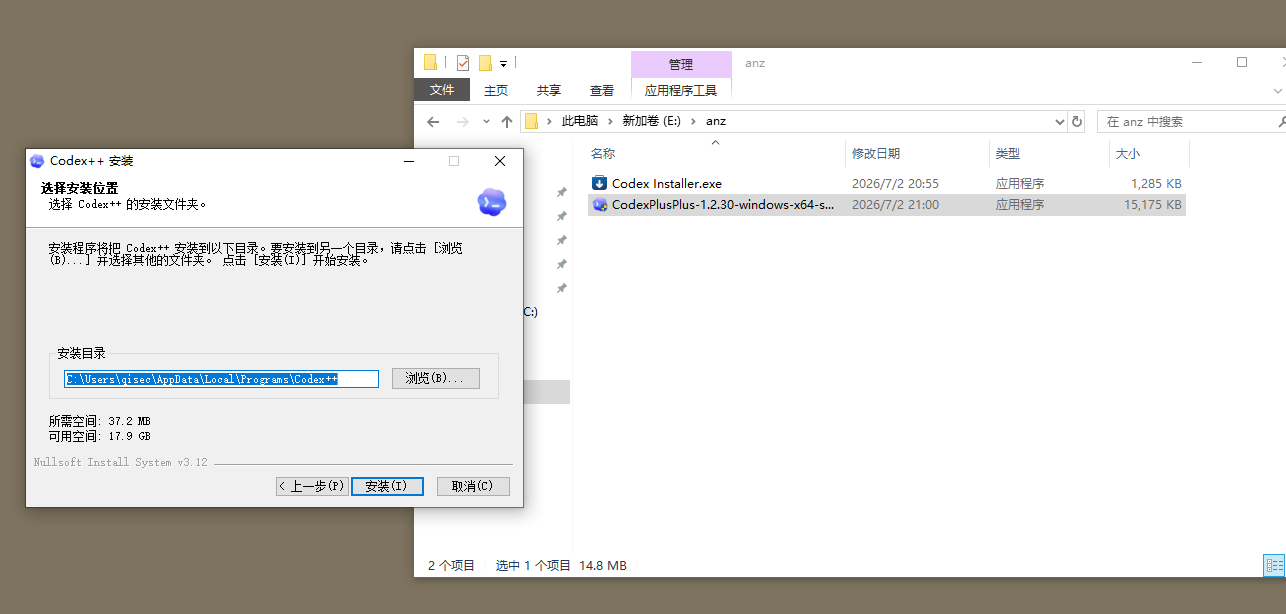Click the 安装(I) install button
Image resolution: width=1286 pixels, height=614 pixels.
(x=387, y=486)
